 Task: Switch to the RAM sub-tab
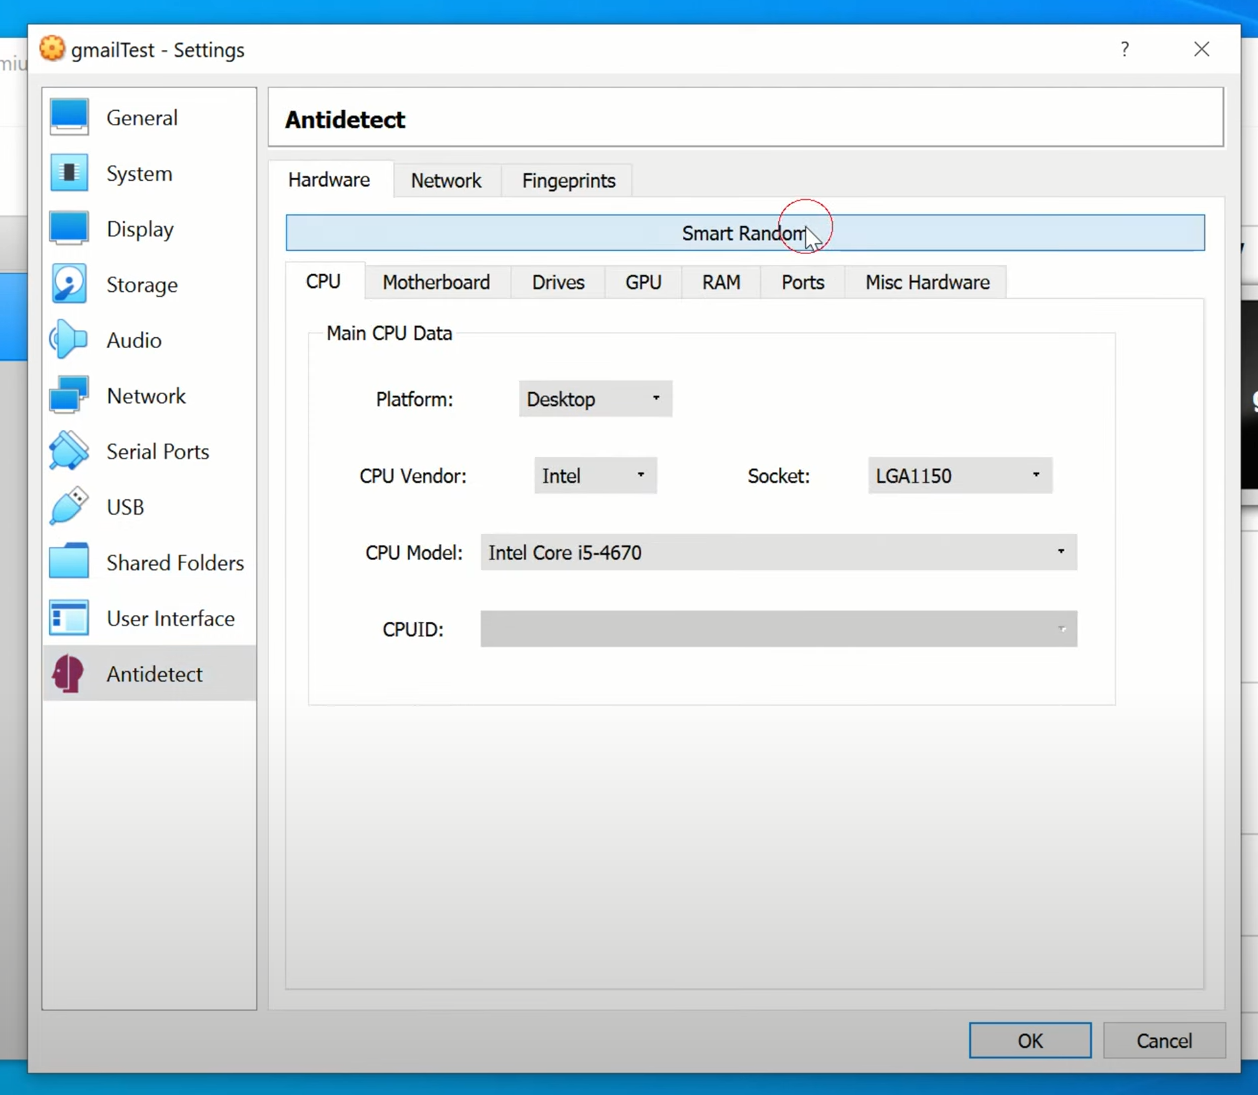(x=721, y=282)
